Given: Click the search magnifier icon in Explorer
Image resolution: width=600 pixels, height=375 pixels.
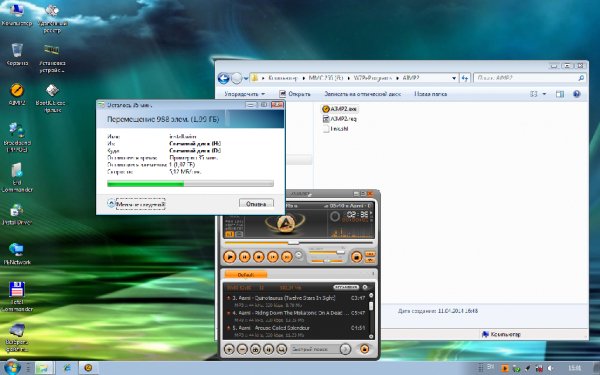Looking at the screenshot, I should [x=581, y=78].
